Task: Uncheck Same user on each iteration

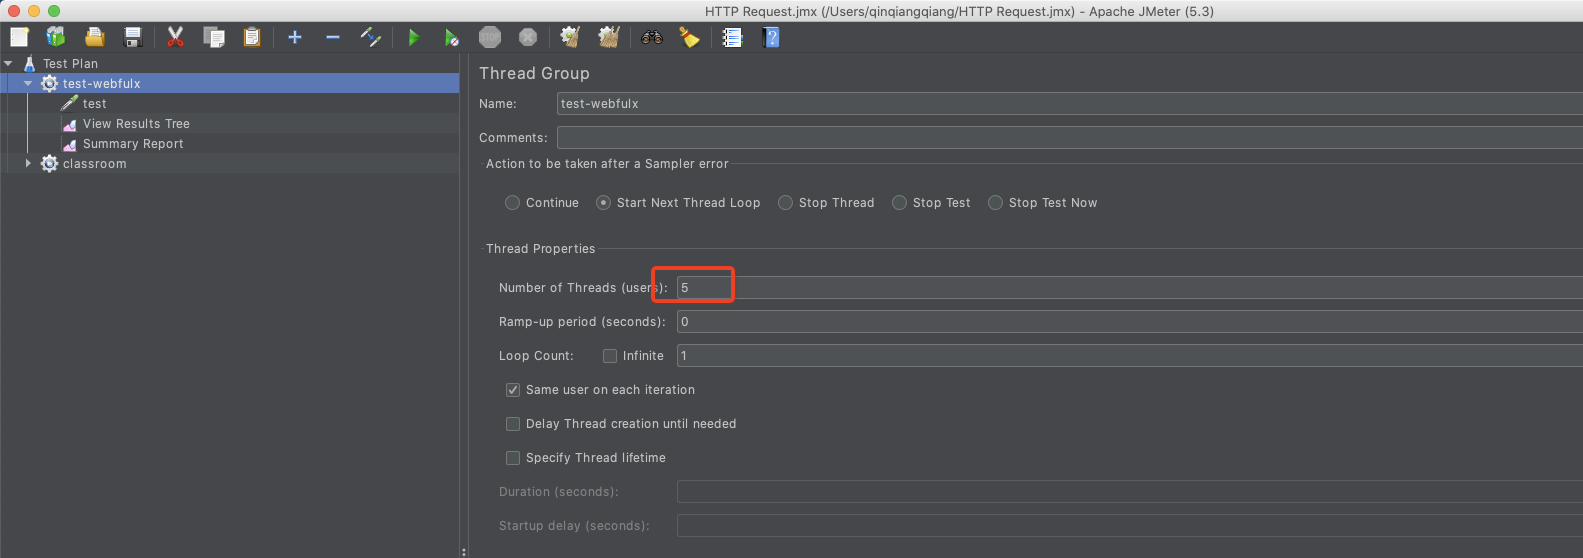Action: coord(513,390)
